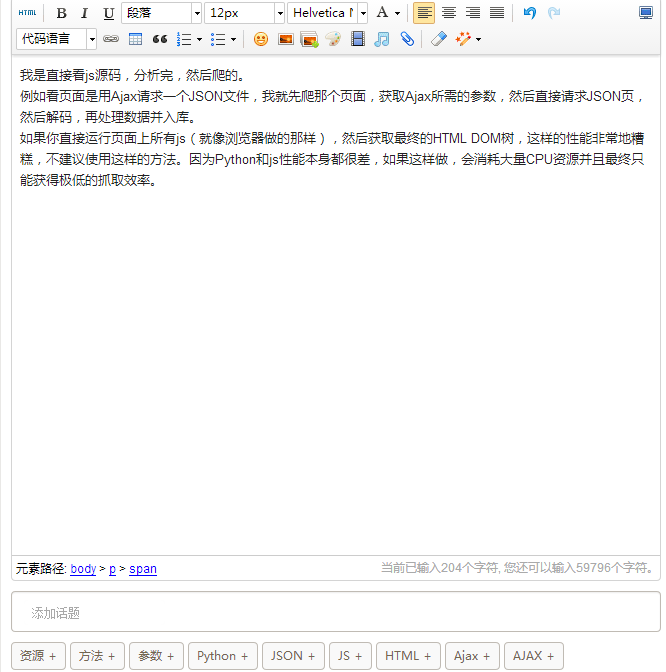Center align the text
The height and width of the screenshot is (672, 666).
(x=449, y=13)
